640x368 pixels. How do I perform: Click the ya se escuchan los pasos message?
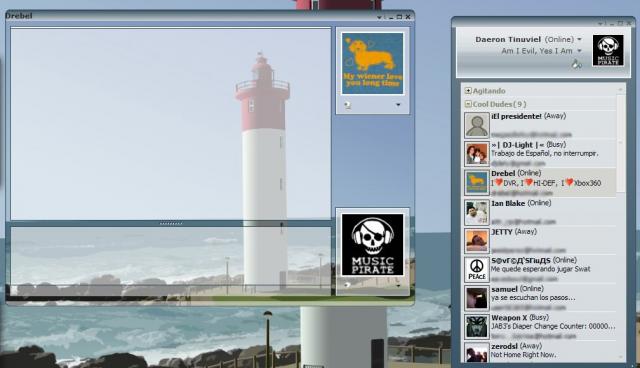(x=533, y=297)
